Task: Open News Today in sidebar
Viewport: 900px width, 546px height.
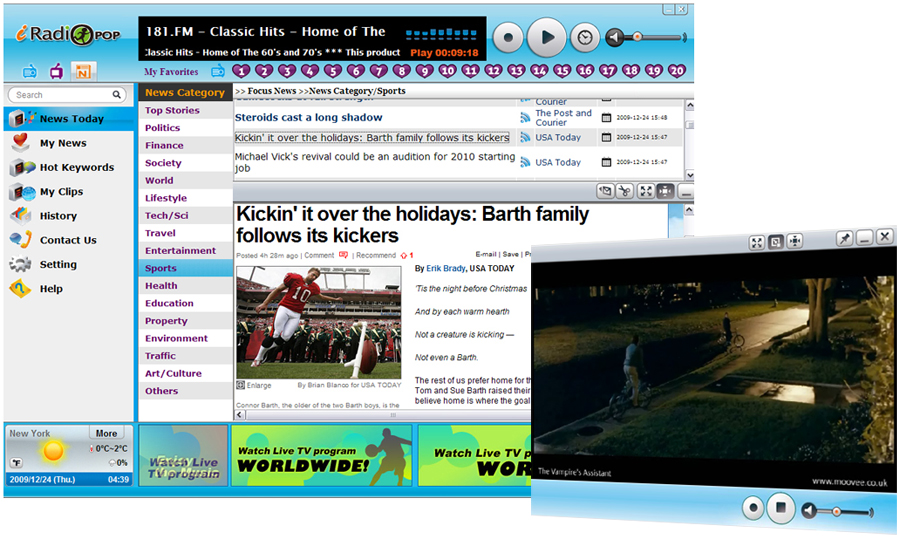Action: [x=69, y=119]
